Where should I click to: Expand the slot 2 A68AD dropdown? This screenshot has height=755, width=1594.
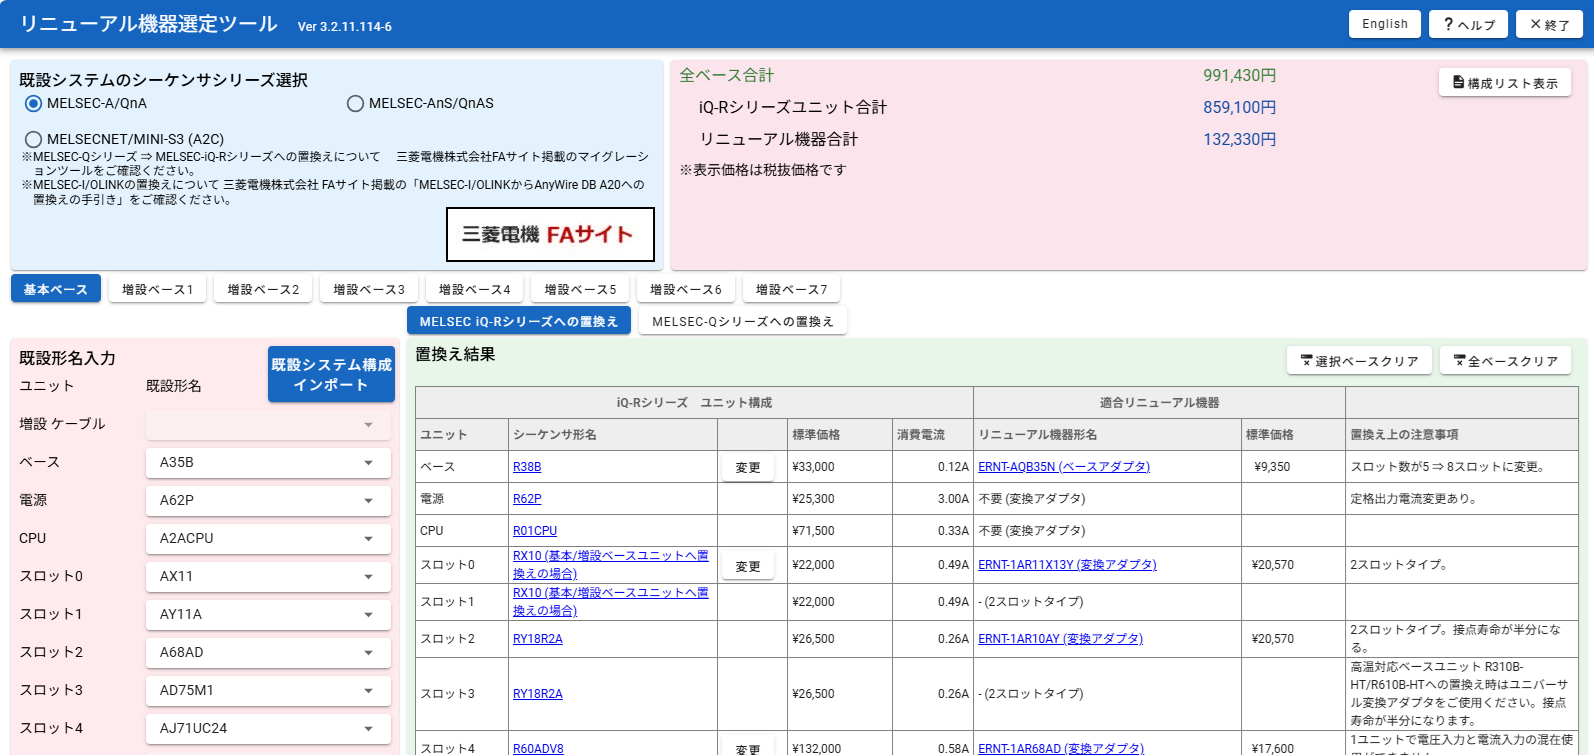point(267,653)
